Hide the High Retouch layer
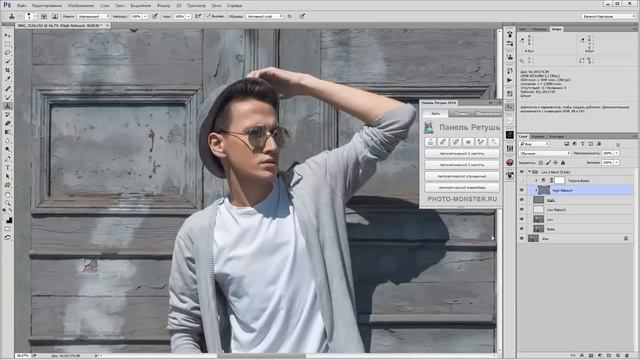Screen dimensions: 640x360 click(x=521, y=190)
